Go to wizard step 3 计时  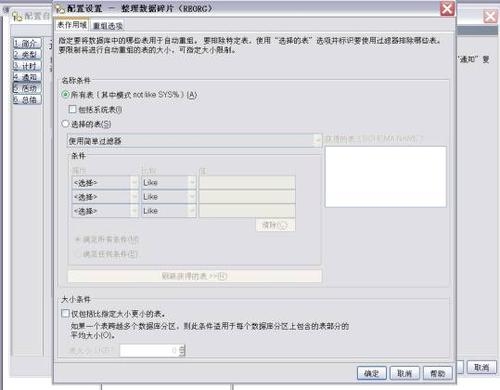27,66
